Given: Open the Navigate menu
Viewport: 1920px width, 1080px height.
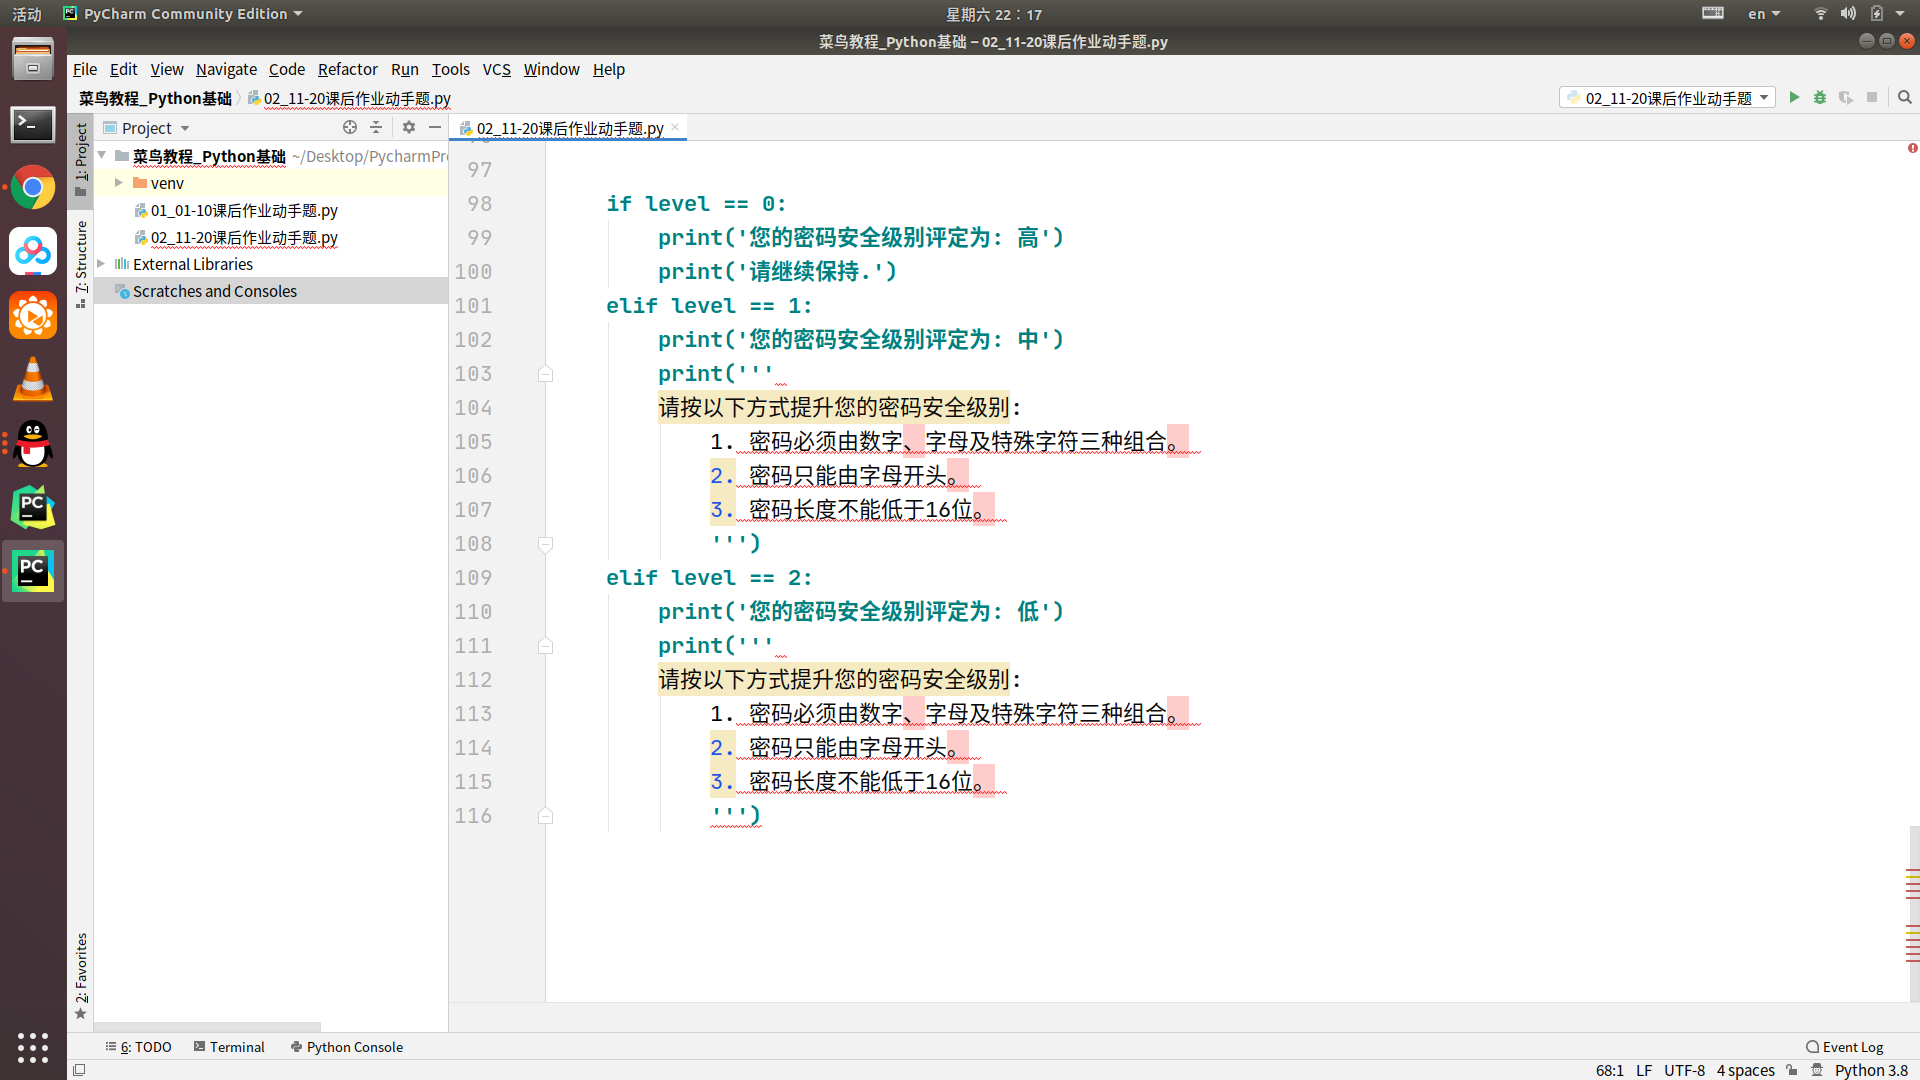Looking at the screenshot, I should (x=226, y=69).
